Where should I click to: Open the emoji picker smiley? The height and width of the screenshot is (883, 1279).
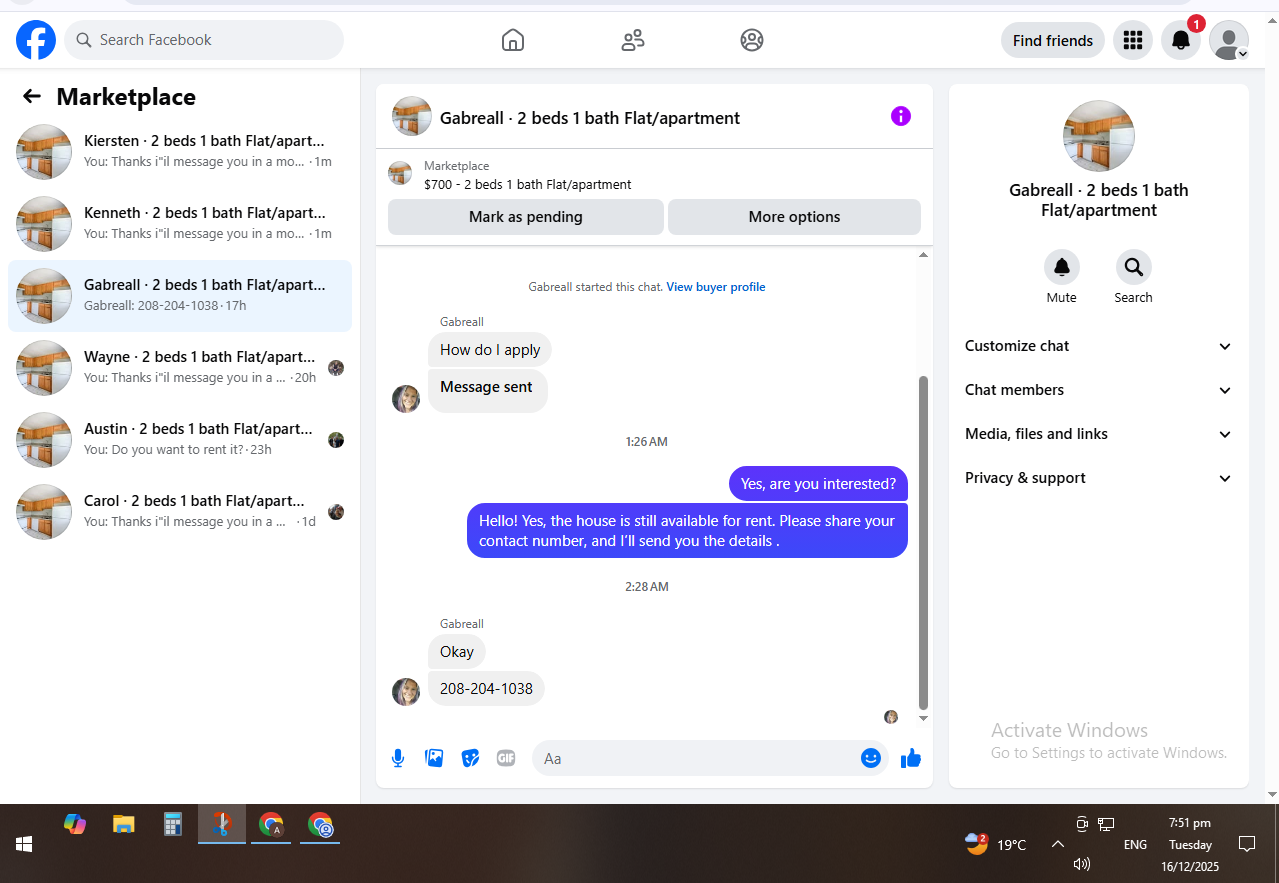coord(871,758)
